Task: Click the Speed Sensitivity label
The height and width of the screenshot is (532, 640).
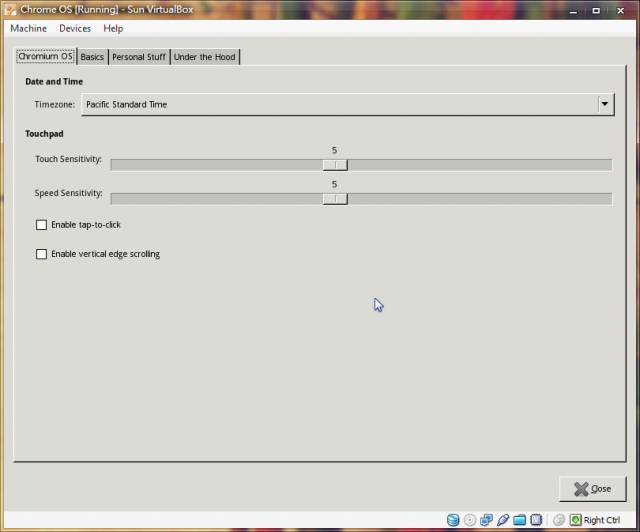Action: pyautogui.click(x=69, y=193)
